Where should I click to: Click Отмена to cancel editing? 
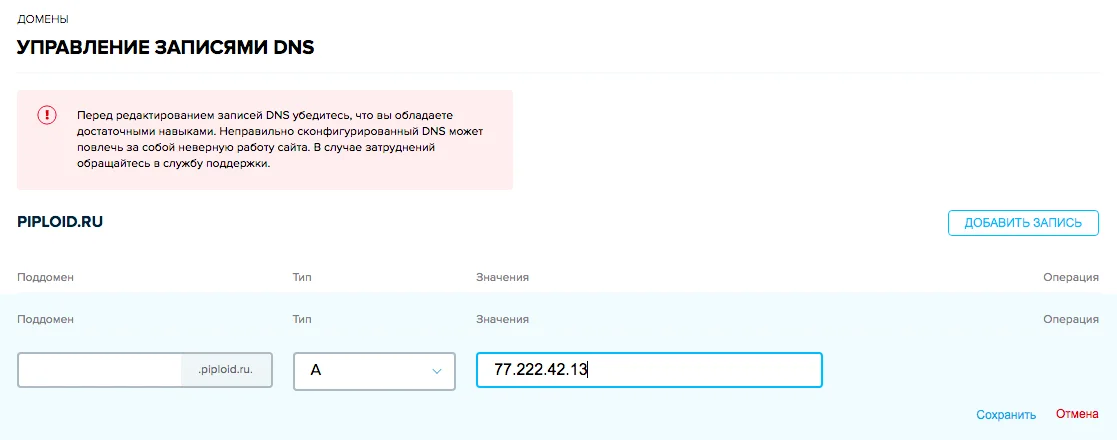tap(1077, 414)
